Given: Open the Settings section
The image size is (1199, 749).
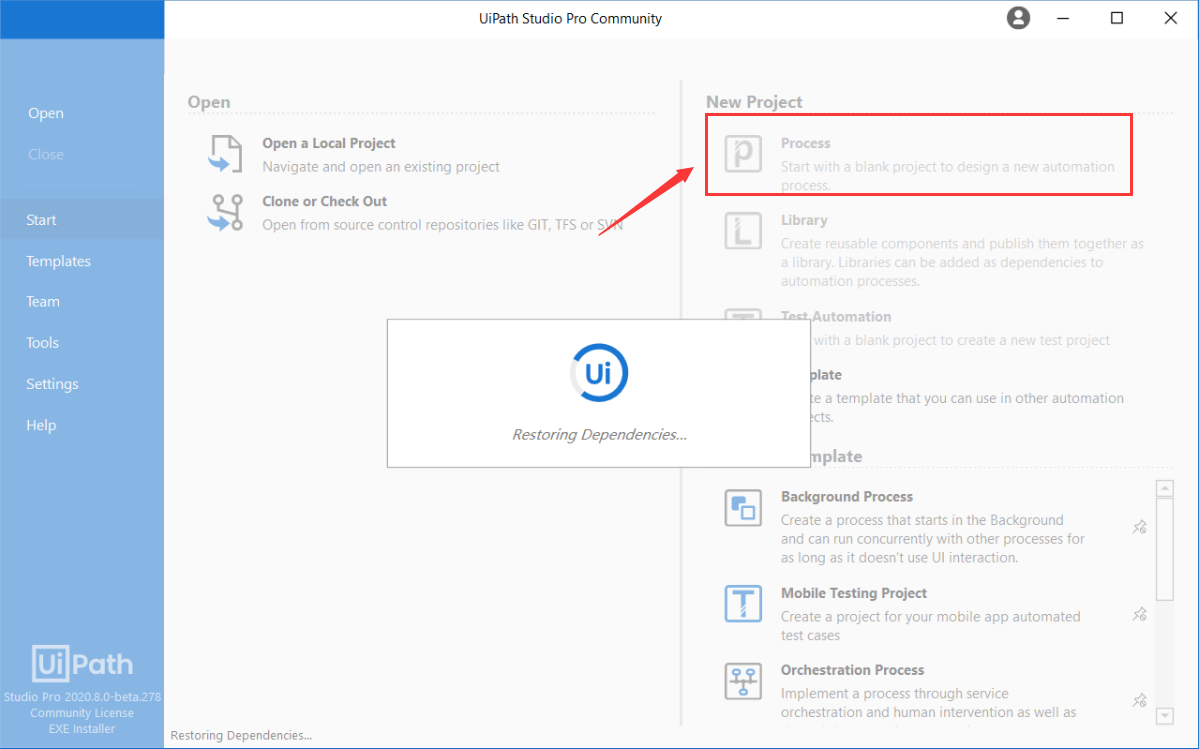Looking at the screenshot, I should (52, 383).
